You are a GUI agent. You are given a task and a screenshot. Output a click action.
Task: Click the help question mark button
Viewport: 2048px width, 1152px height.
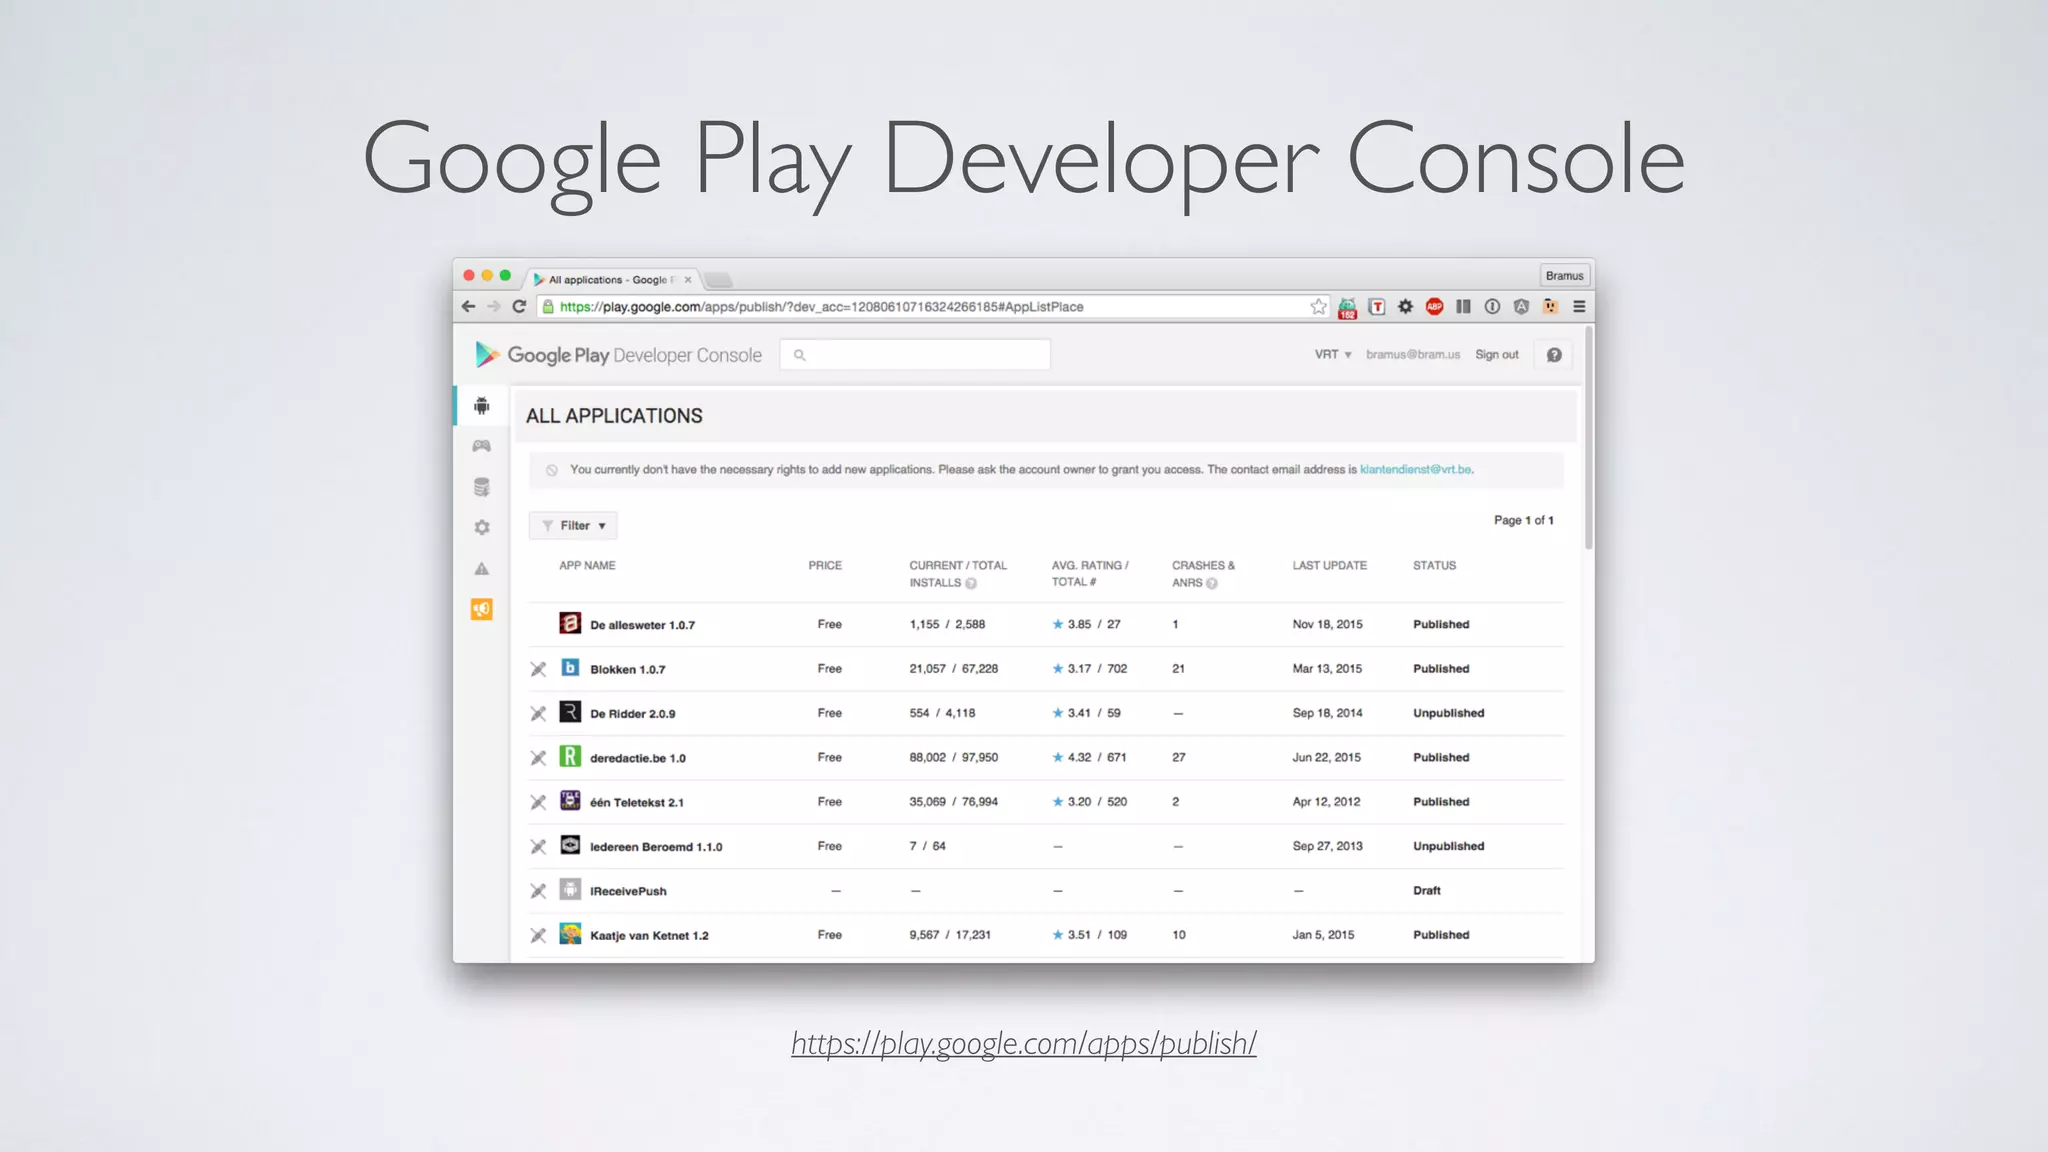(x=1554, y=355)
